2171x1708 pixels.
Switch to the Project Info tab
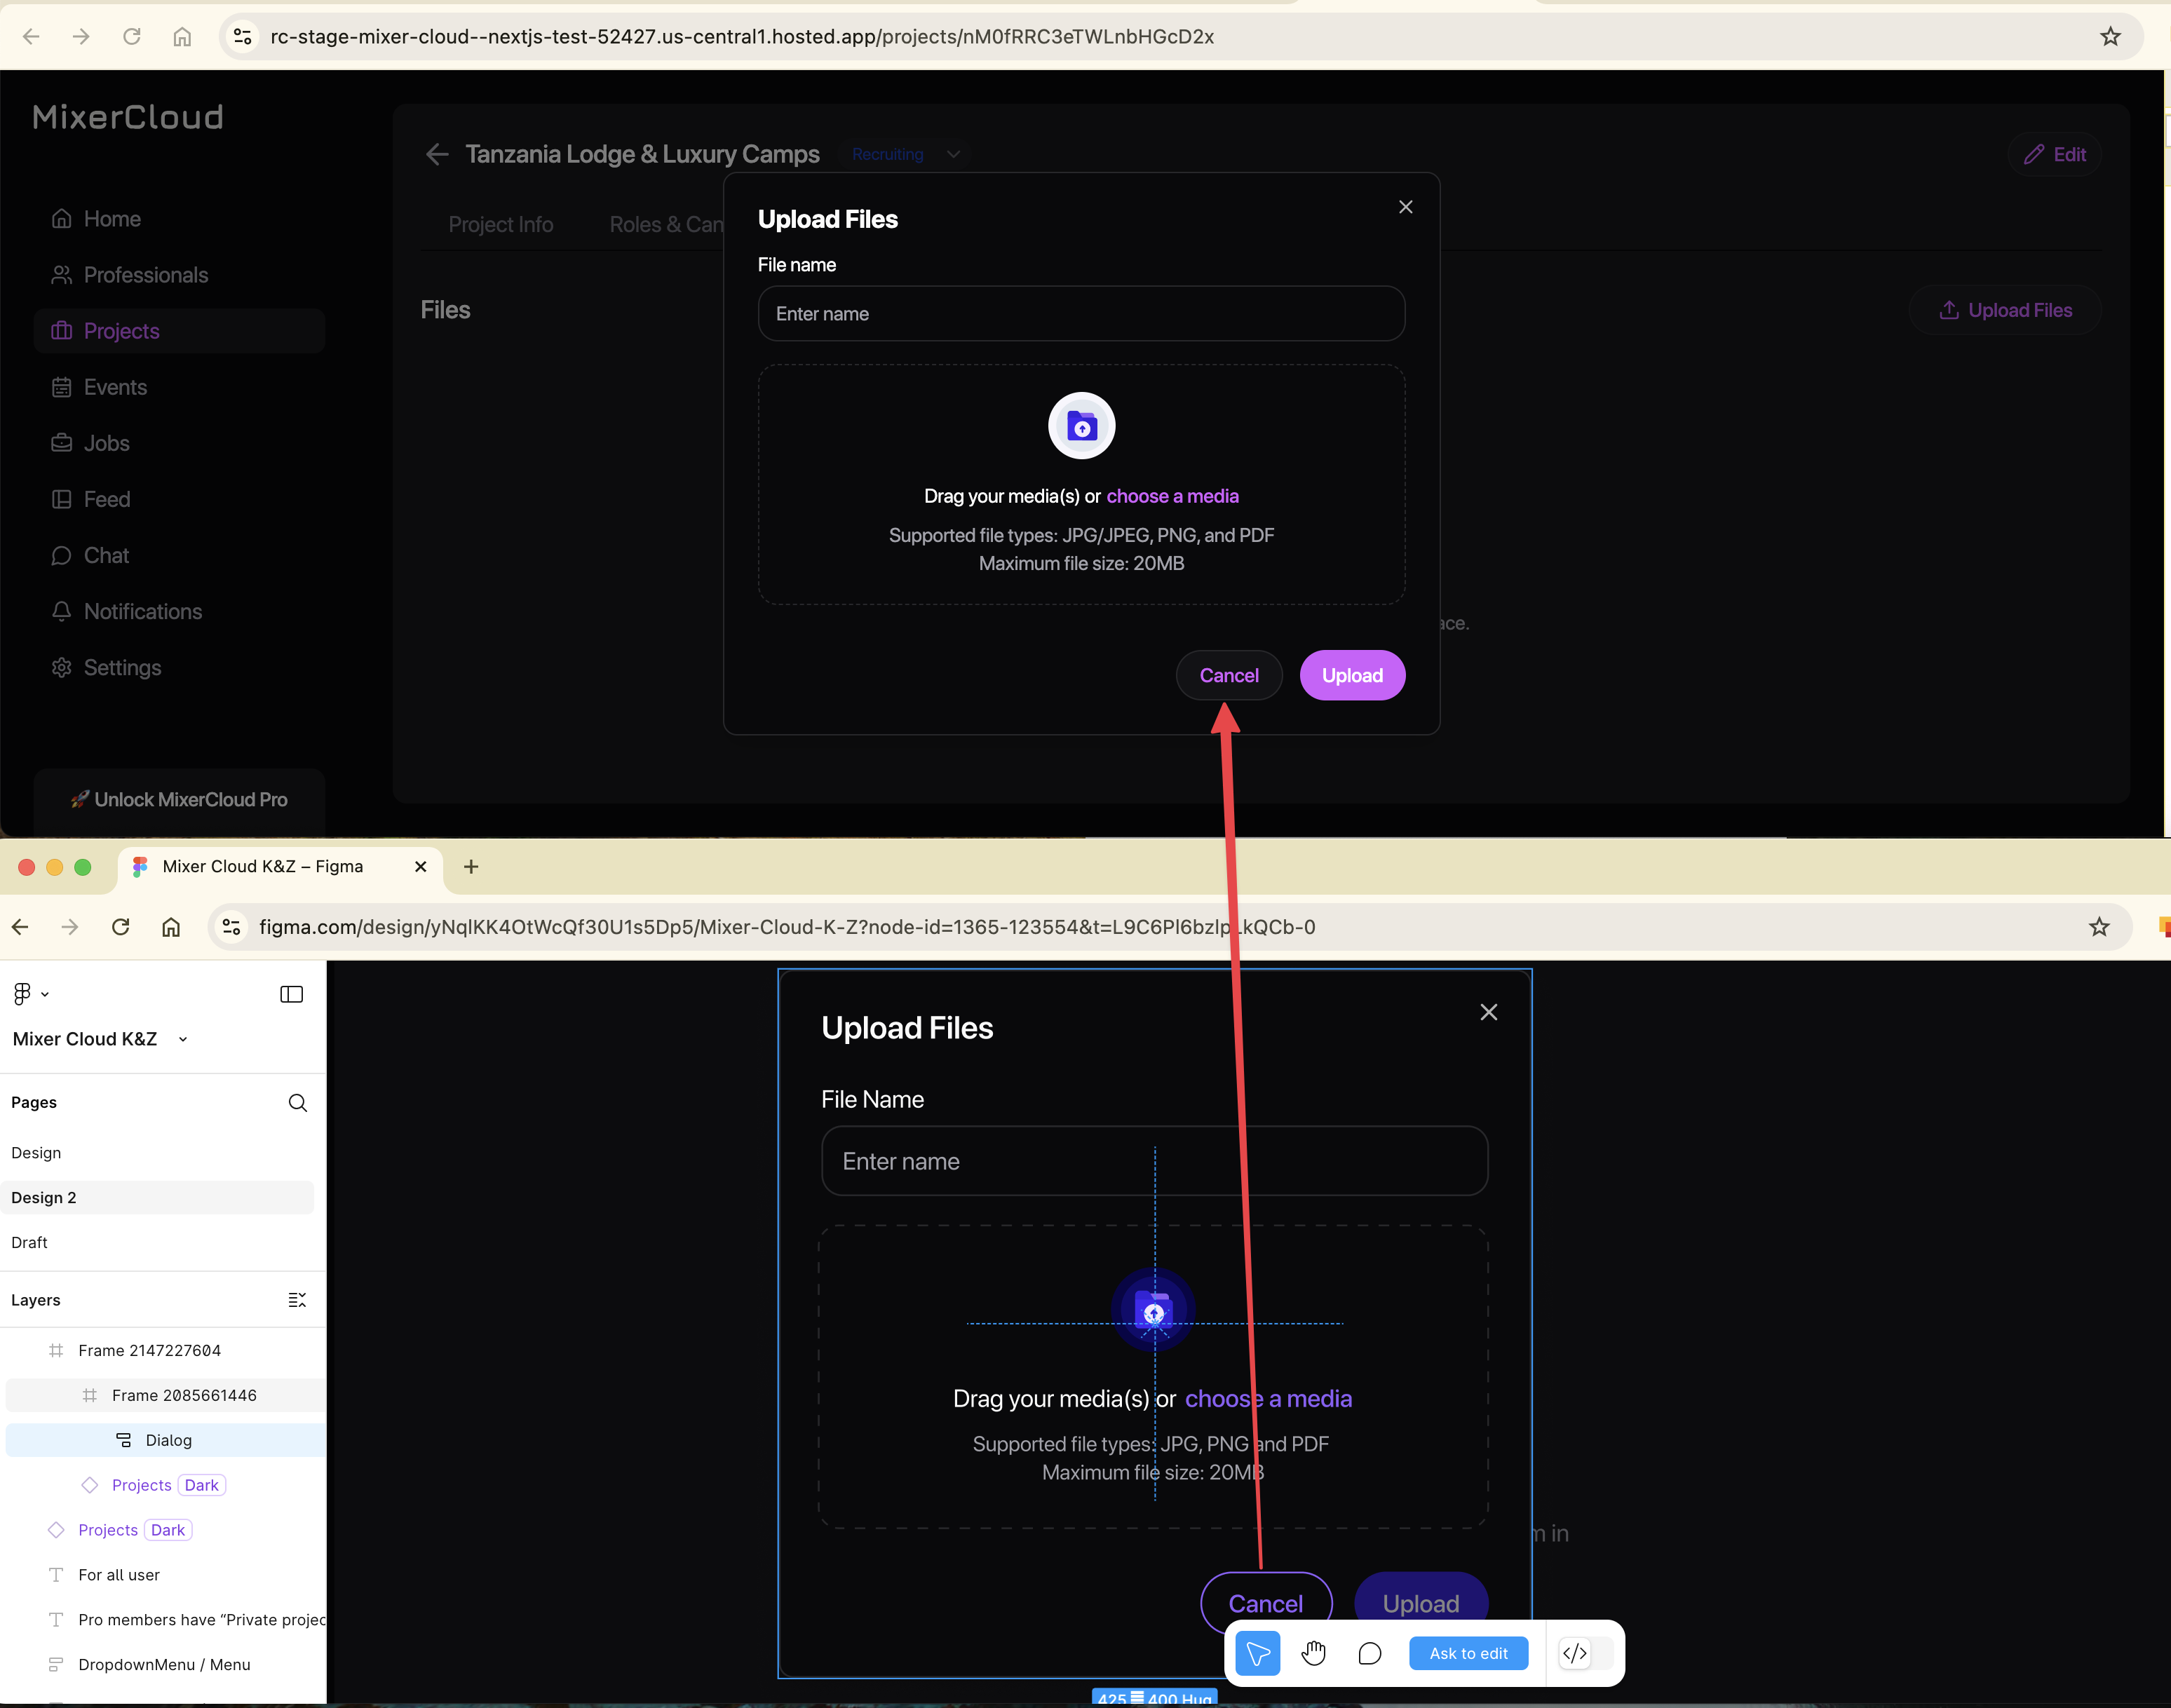500,224
